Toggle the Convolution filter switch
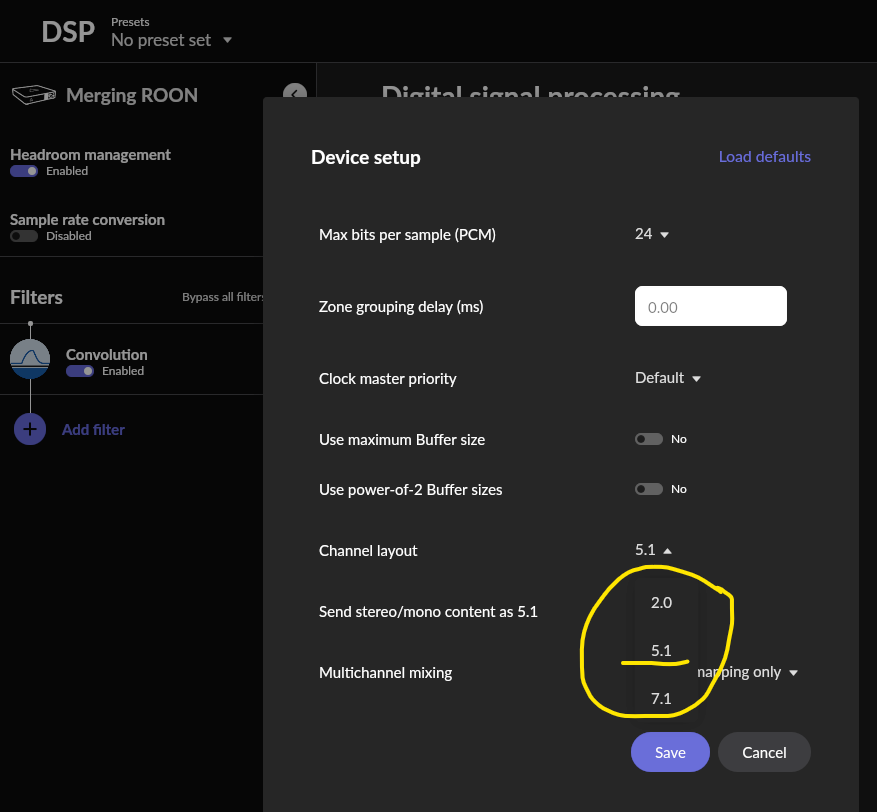This screenshot has height=812, width=877. [x=80, y=371]
